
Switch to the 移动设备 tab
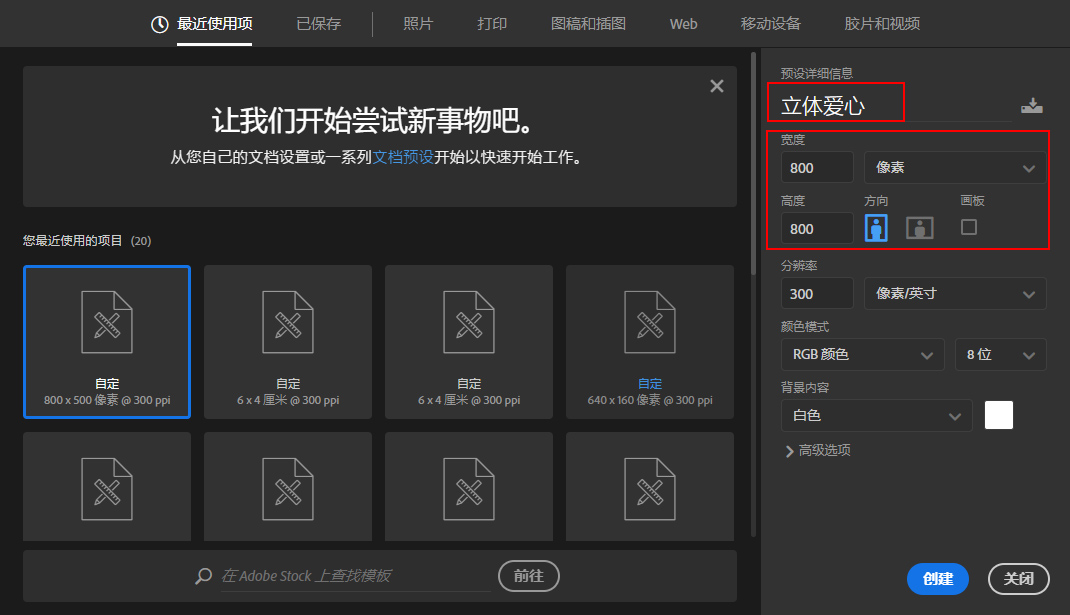[x=770, y=24]
